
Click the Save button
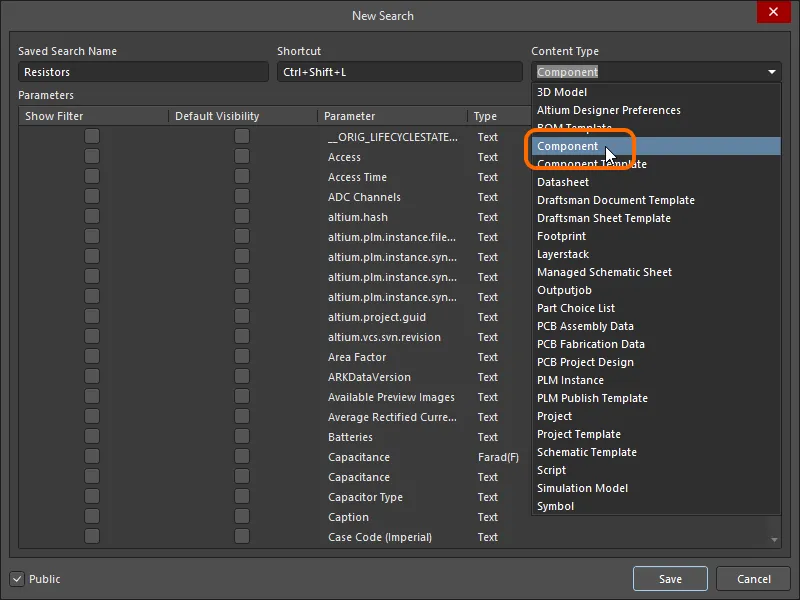[x=670, y=578]
